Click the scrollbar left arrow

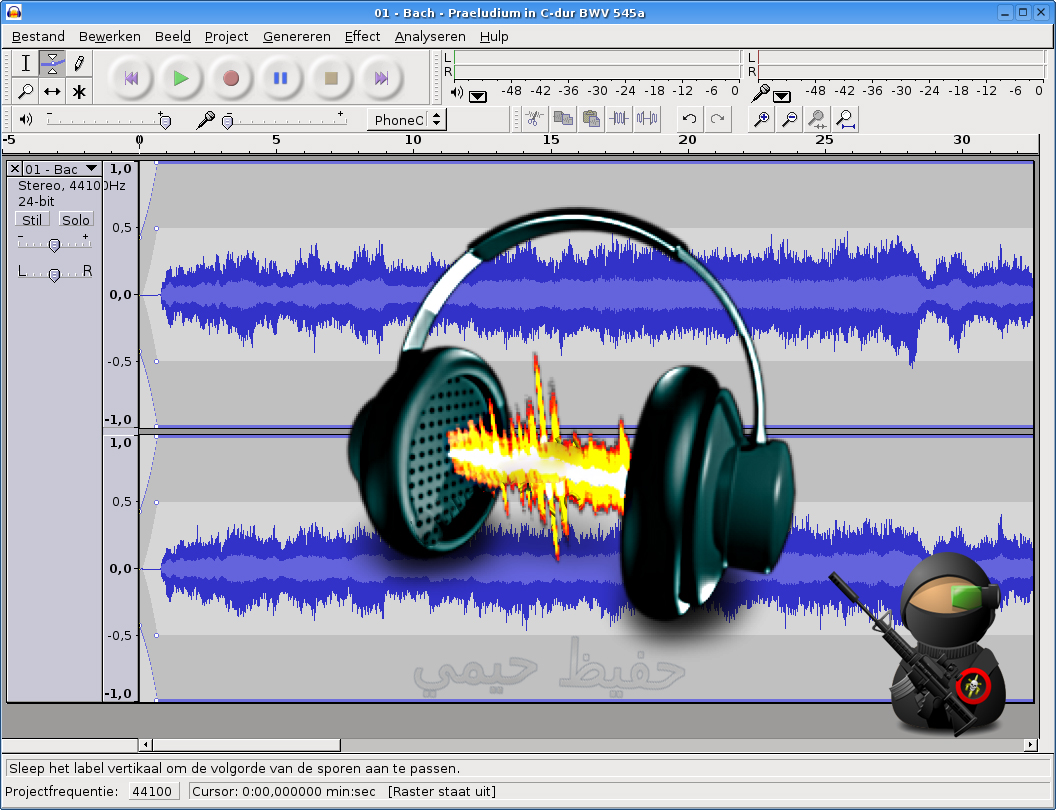[145, 745]
